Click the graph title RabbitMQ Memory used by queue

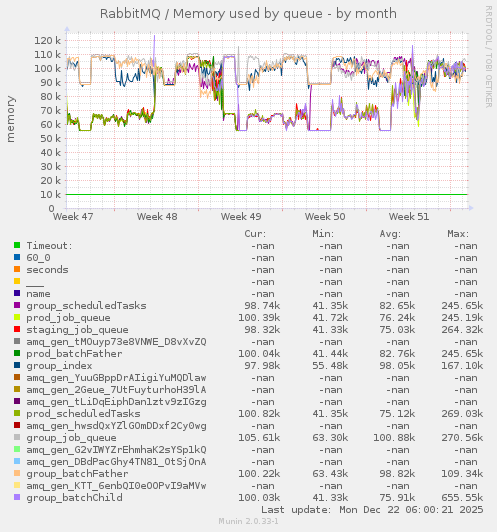click(x=248, y=14)
